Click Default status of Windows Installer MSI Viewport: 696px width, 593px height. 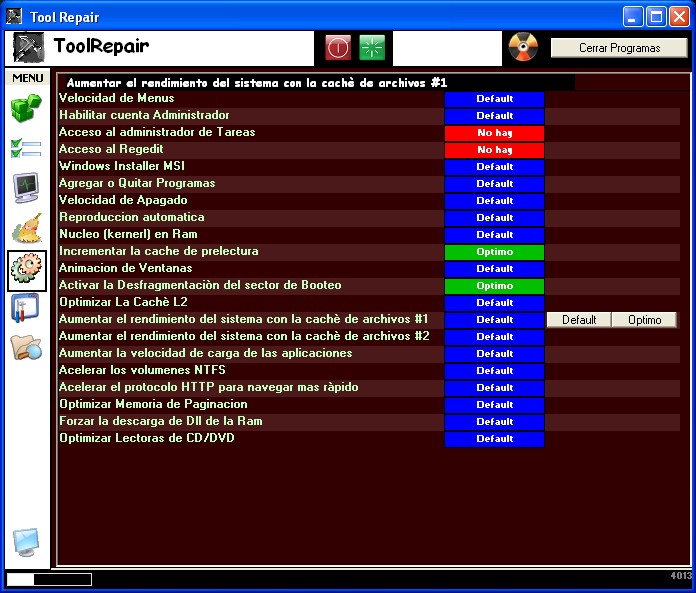pos(494,166)
